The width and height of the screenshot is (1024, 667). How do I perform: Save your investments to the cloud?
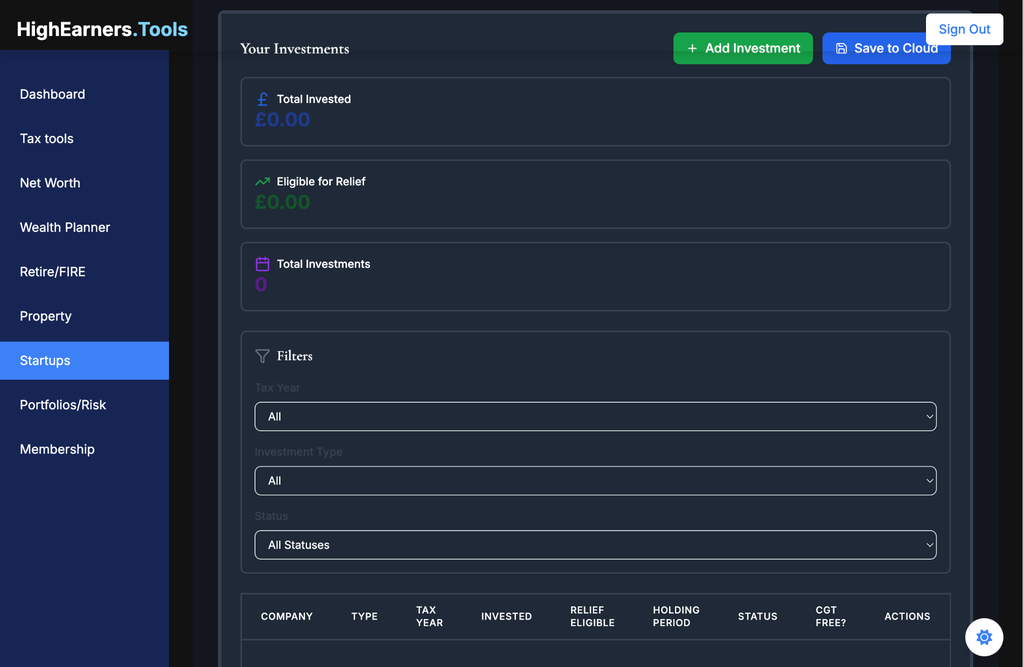pos(886,48)
